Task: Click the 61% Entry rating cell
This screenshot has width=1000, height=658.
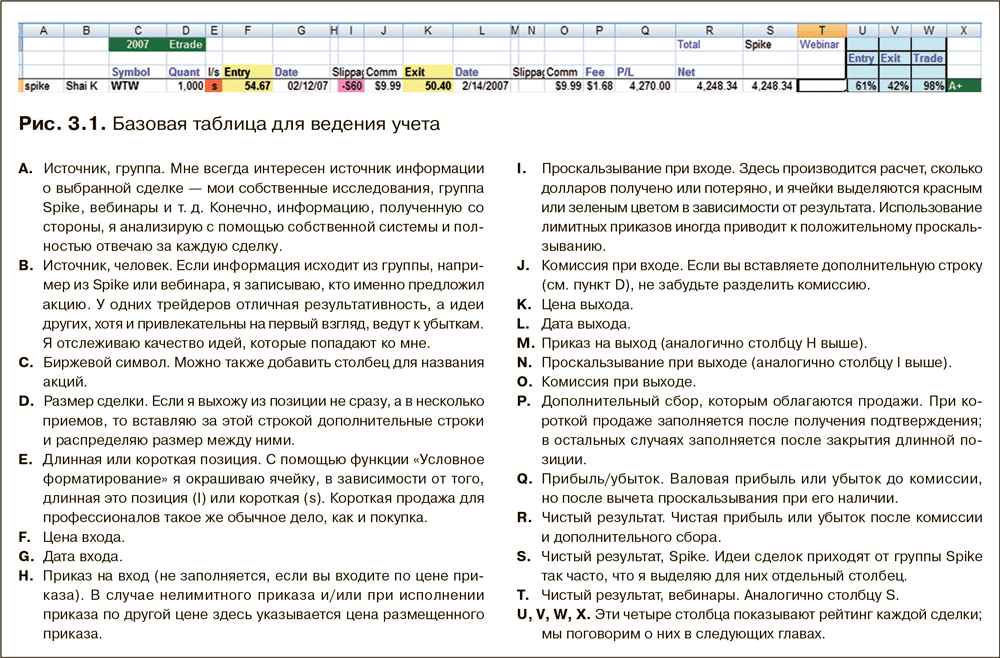Action: pyautogui.click(x=861, y=87)
